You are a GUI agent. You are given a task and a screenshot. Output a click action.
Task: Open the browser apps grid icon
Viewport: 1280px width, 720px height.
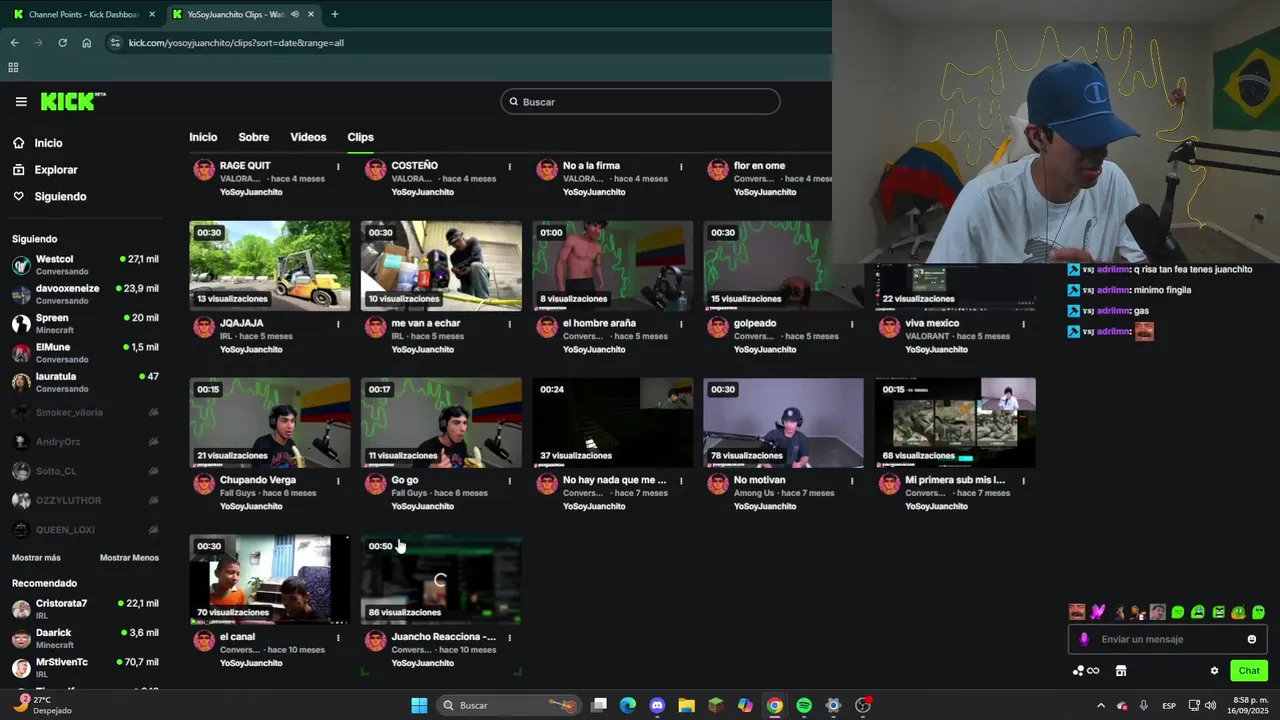(13, 68)
